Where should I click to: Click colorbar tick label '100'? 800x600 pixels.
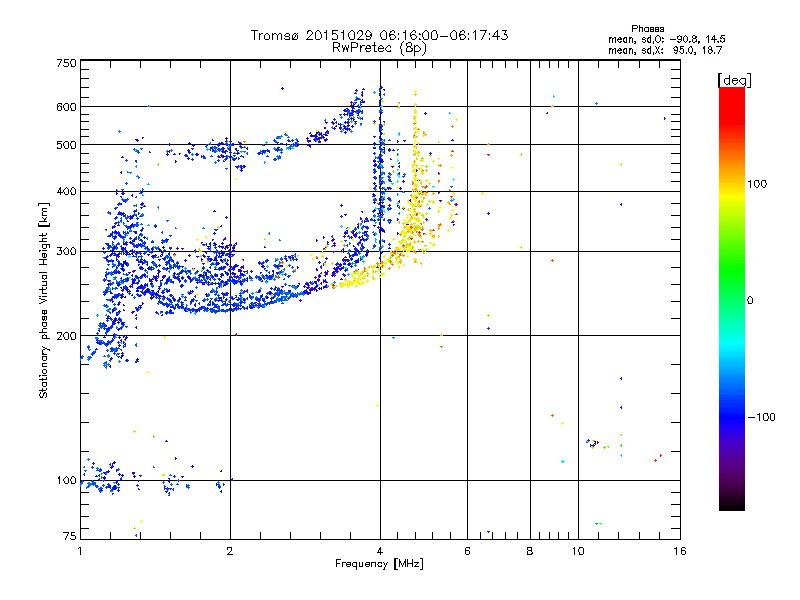pyautogui.click(x=757, y=184)
